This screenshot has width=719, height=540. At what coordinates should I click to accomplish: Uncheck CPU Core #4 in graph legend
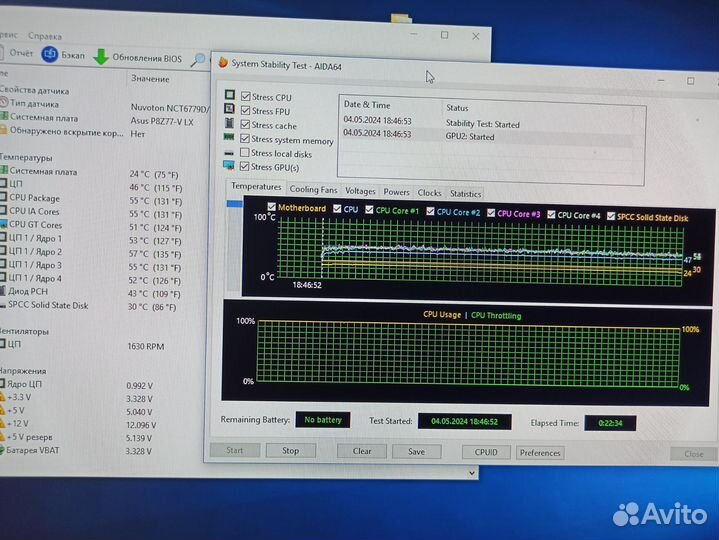click(551, 214)
